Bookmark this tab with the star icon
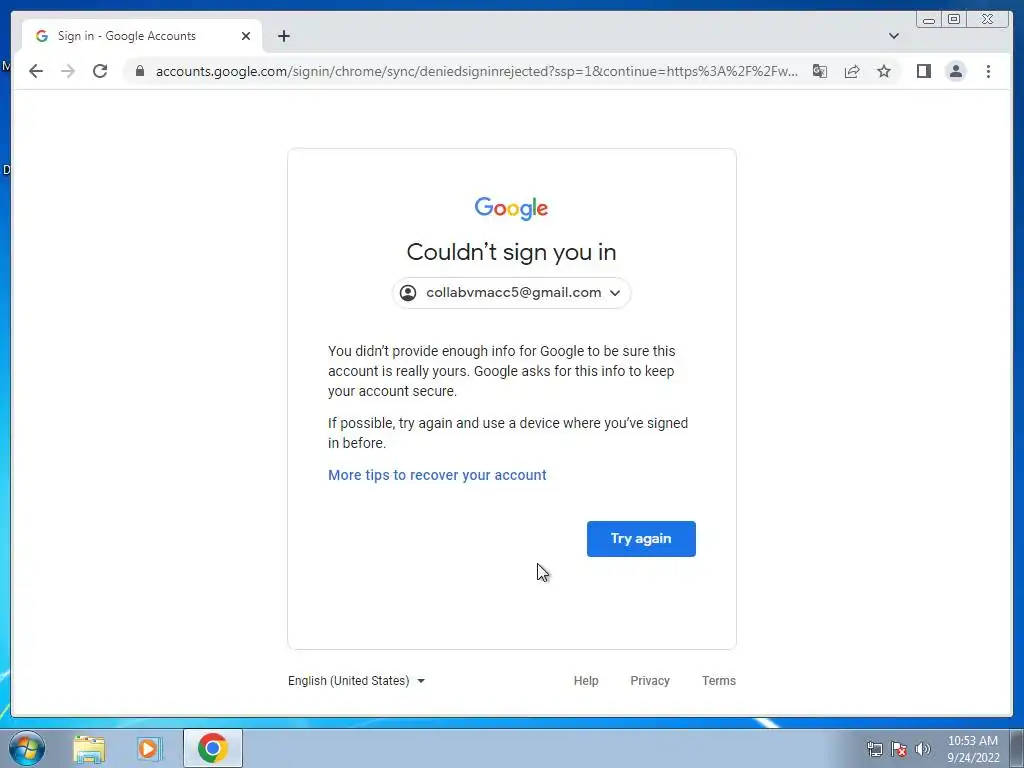 coord(884,71)
